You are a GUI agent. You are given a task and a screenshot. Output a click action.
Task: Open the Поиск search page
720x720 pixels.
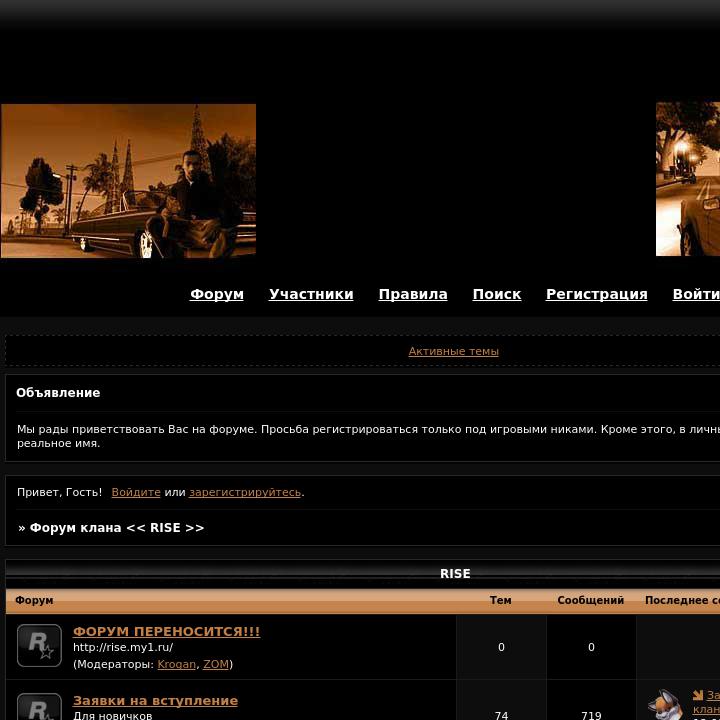497,294
